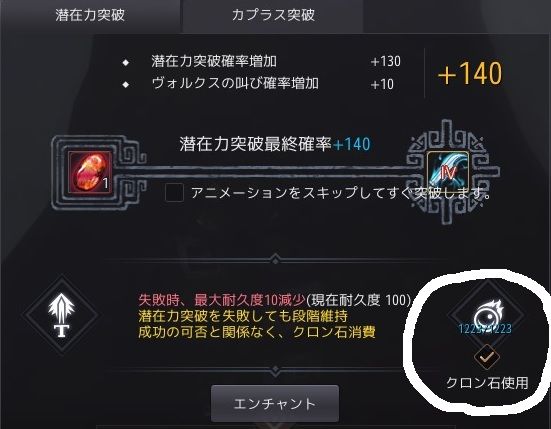This screenshot has width=551, height=429.
Task: Click the IV-grade target equipment slot
Action: point(448,172)
